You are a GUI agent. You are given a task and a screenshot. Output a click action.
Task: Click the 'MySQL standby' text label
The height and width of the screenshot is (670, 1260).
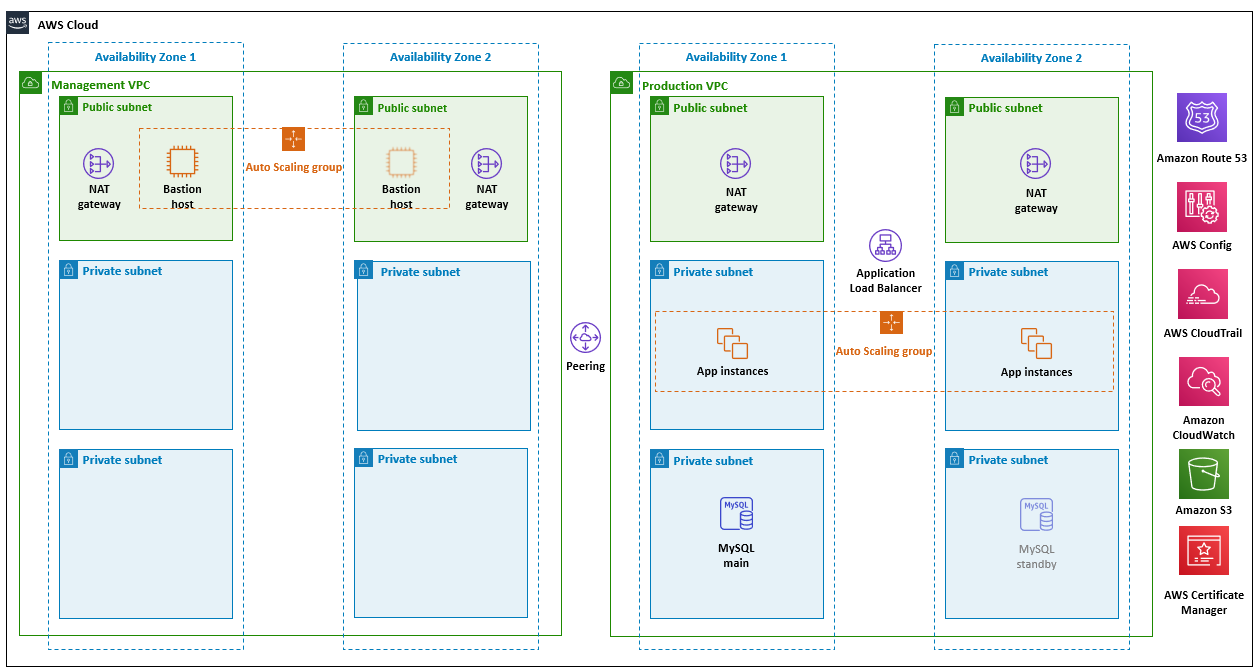coord(1036,557)
